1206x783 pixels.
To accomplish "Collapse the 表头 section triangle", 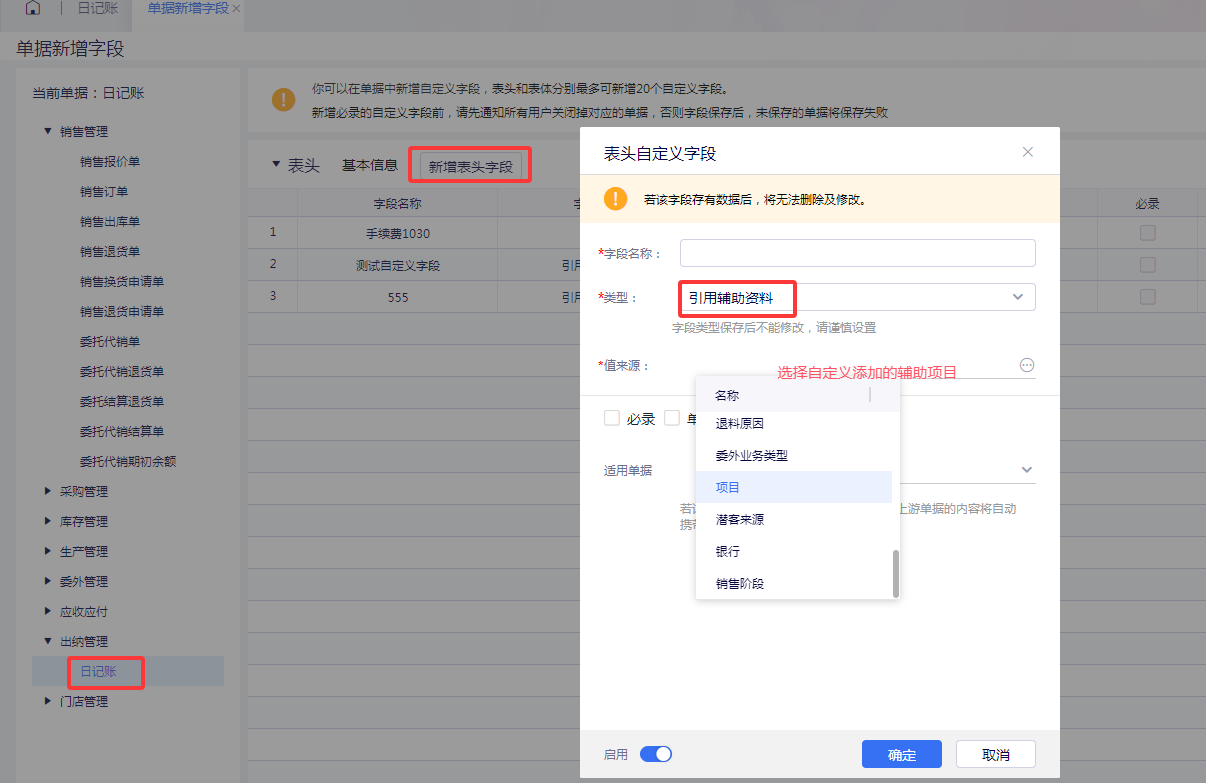I will click(x=276, y=165).
